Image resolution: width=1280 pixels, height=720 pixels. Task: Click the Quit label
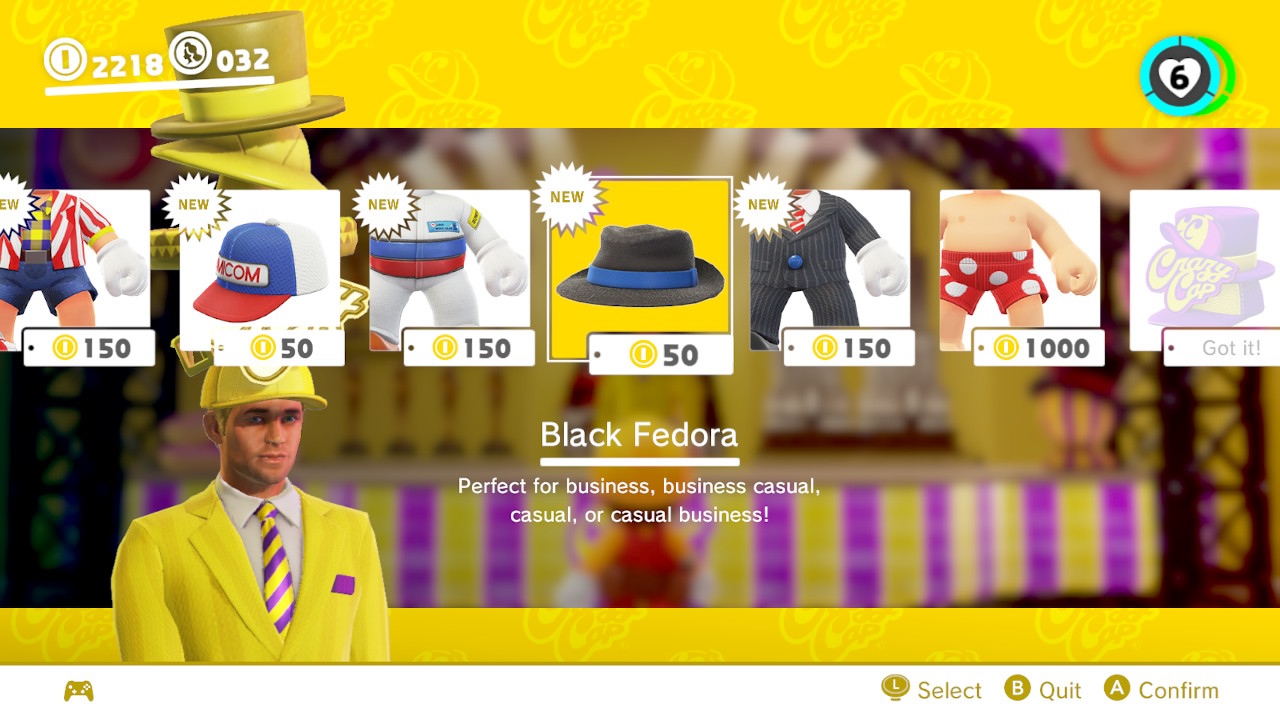tap(1060, 691)
